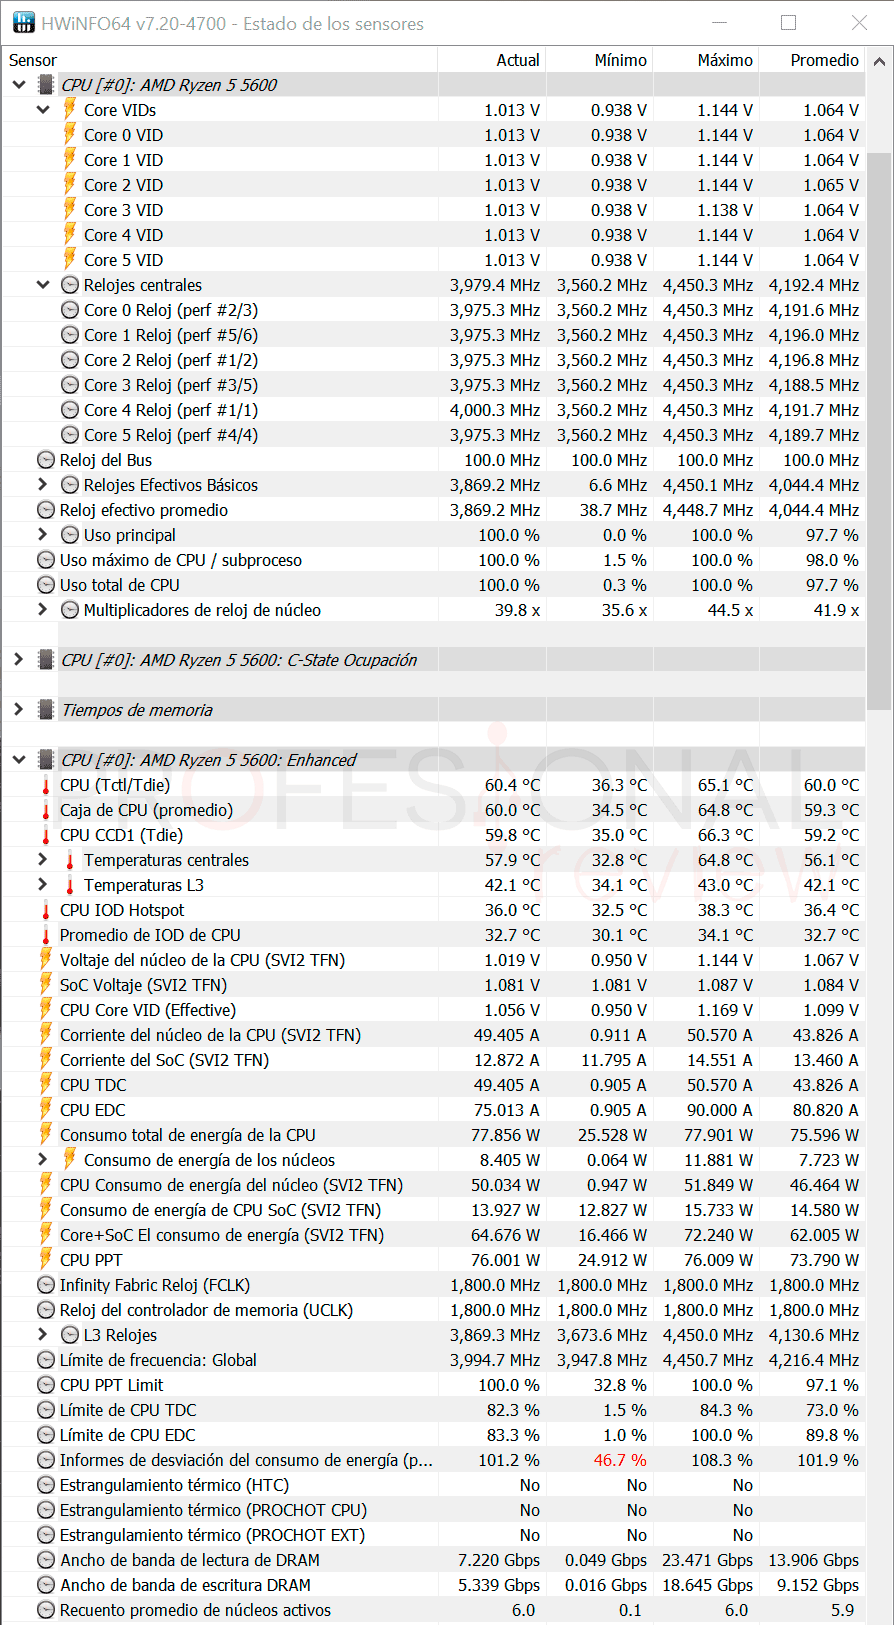Collapse the Relojes centrales group
894x1625 pixels.
click(x=43, y=285)
